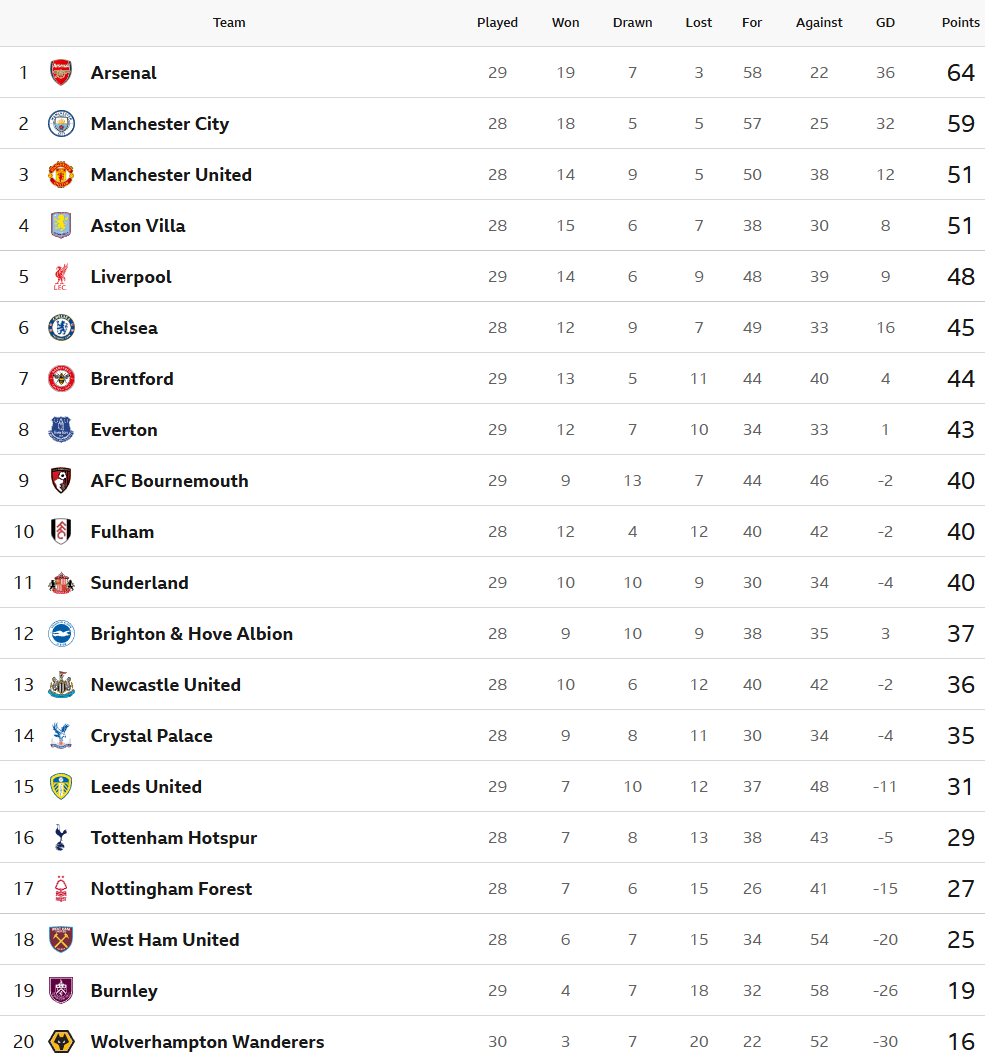Click the Wolverhampton Wanderers wolf logo
This screenshot has height=1061, width=985.
[61, 1042]
